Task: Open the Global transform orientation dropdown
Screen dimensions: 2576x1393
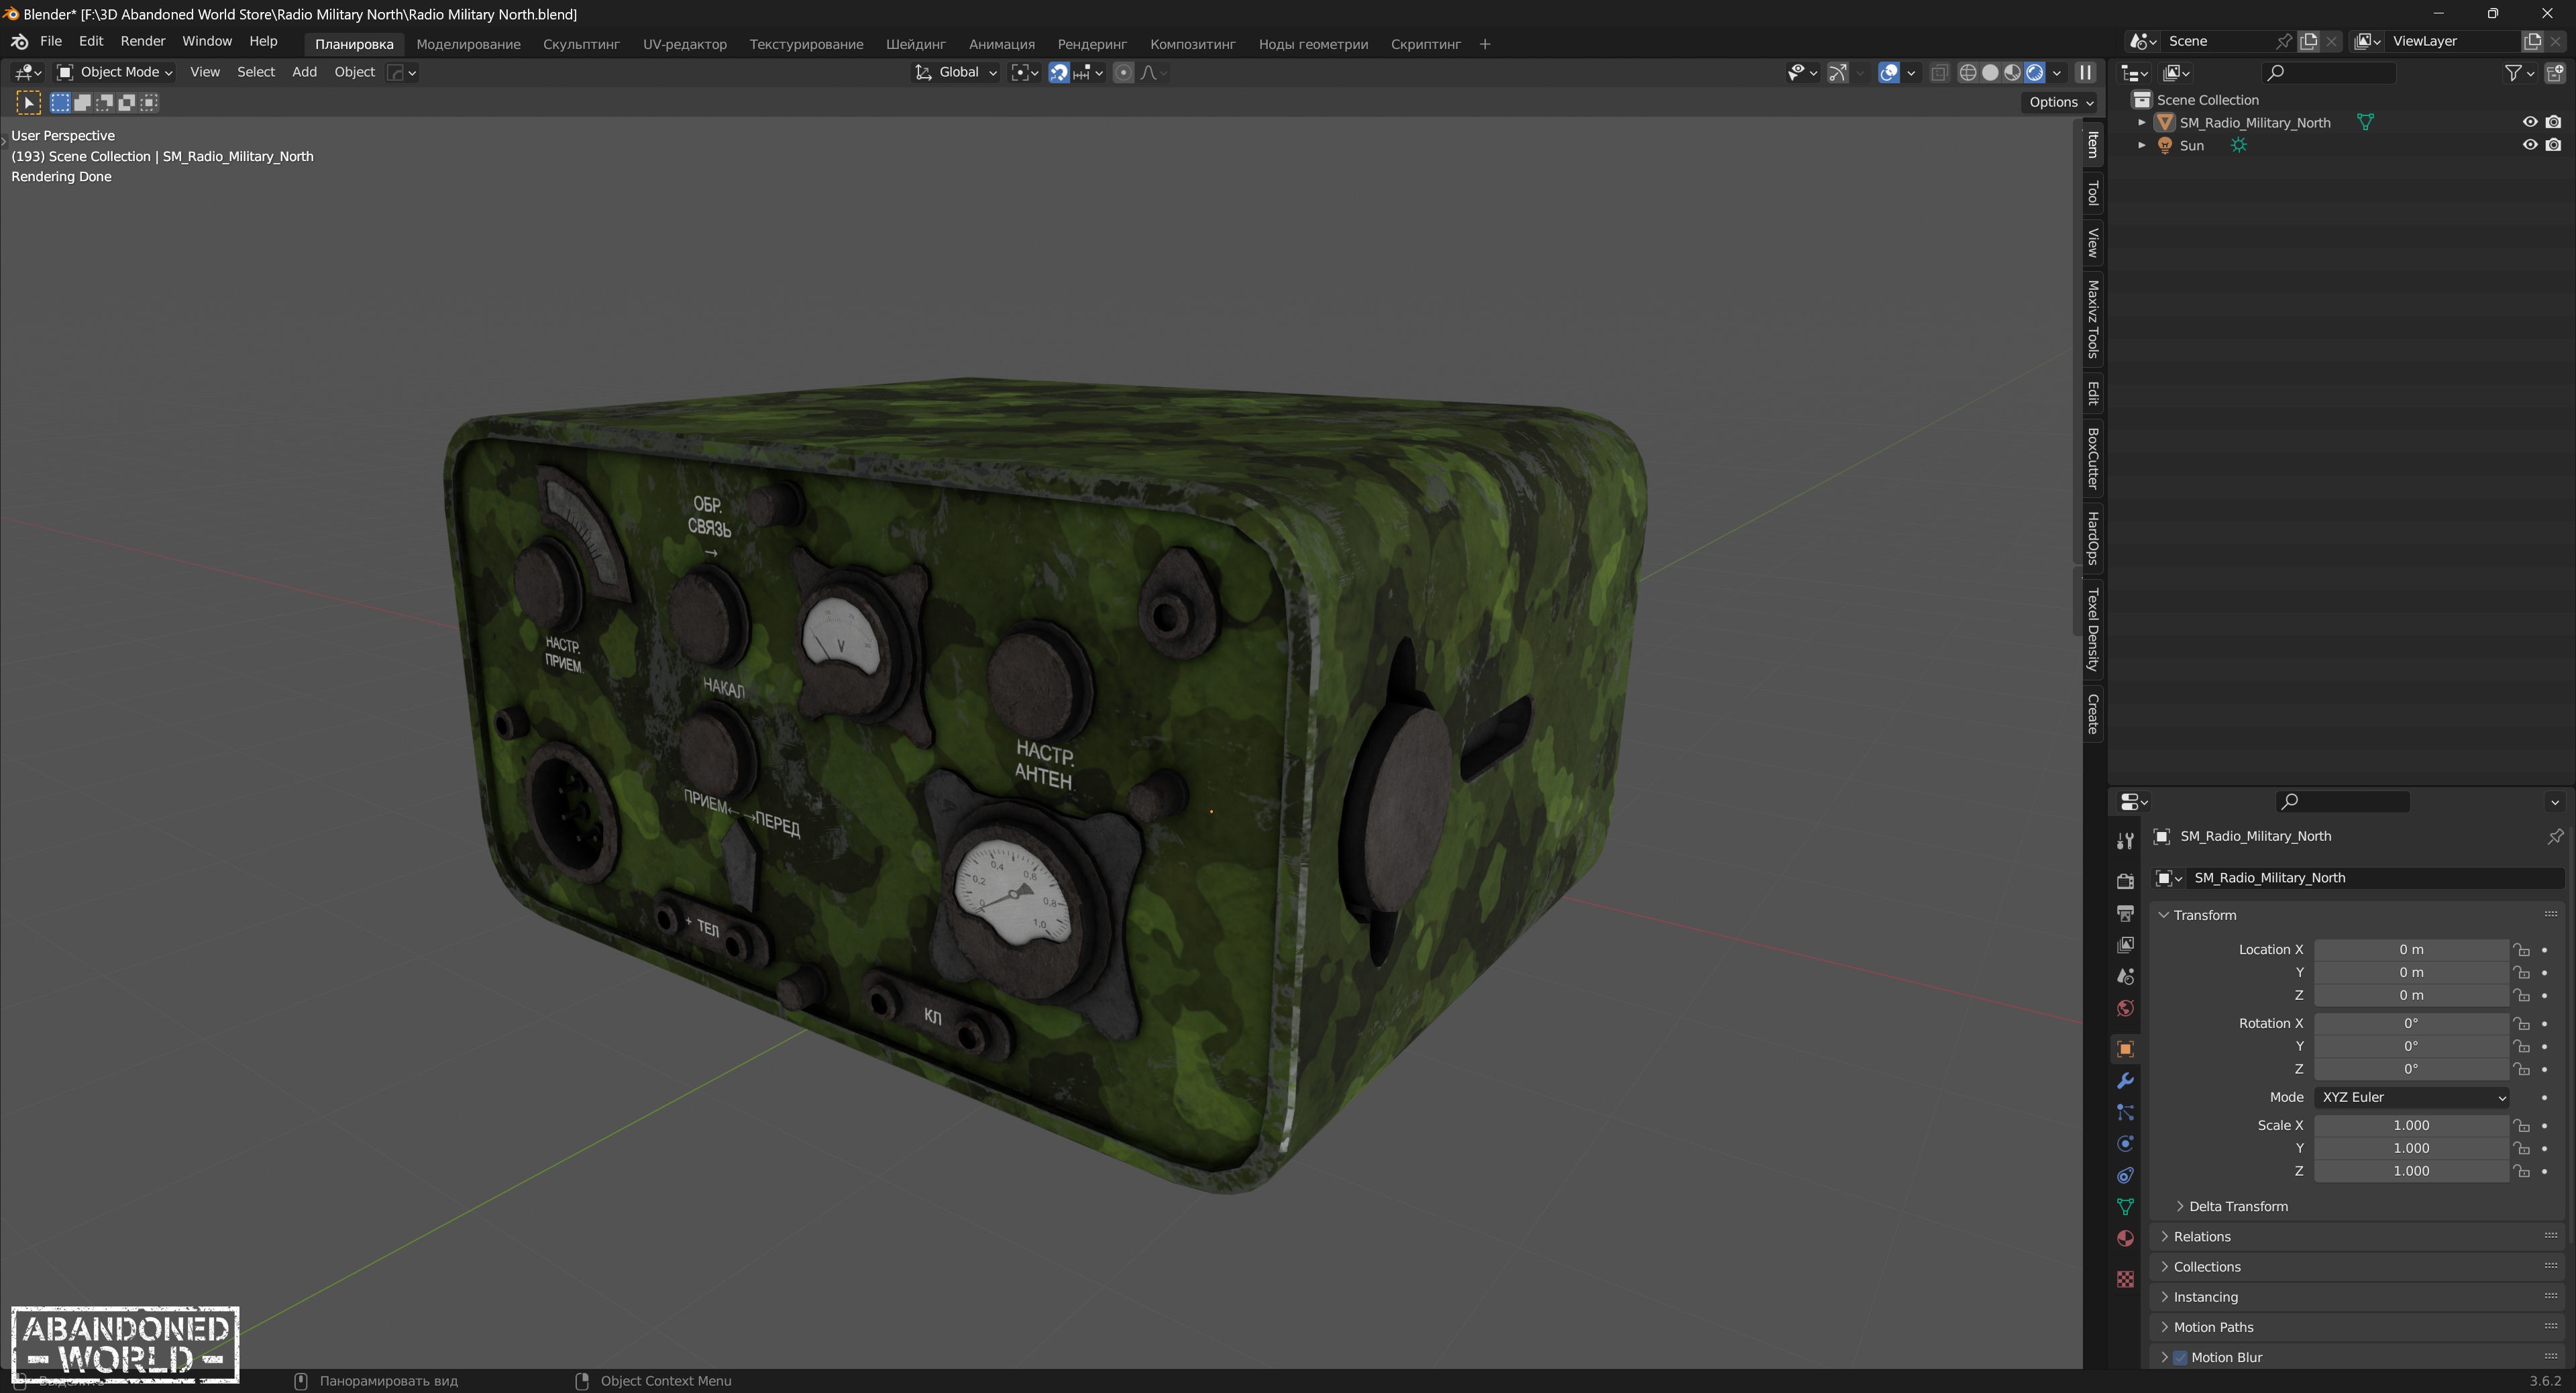Action: pos(955,72)
